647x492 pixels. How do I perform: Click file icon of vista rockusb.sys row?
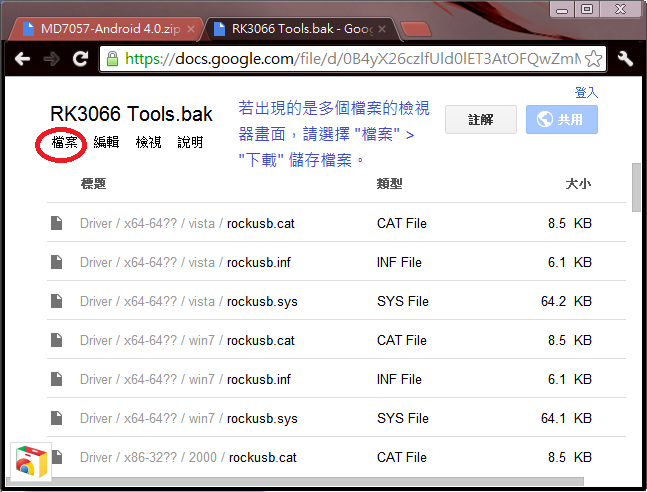(x=57, y=301)
